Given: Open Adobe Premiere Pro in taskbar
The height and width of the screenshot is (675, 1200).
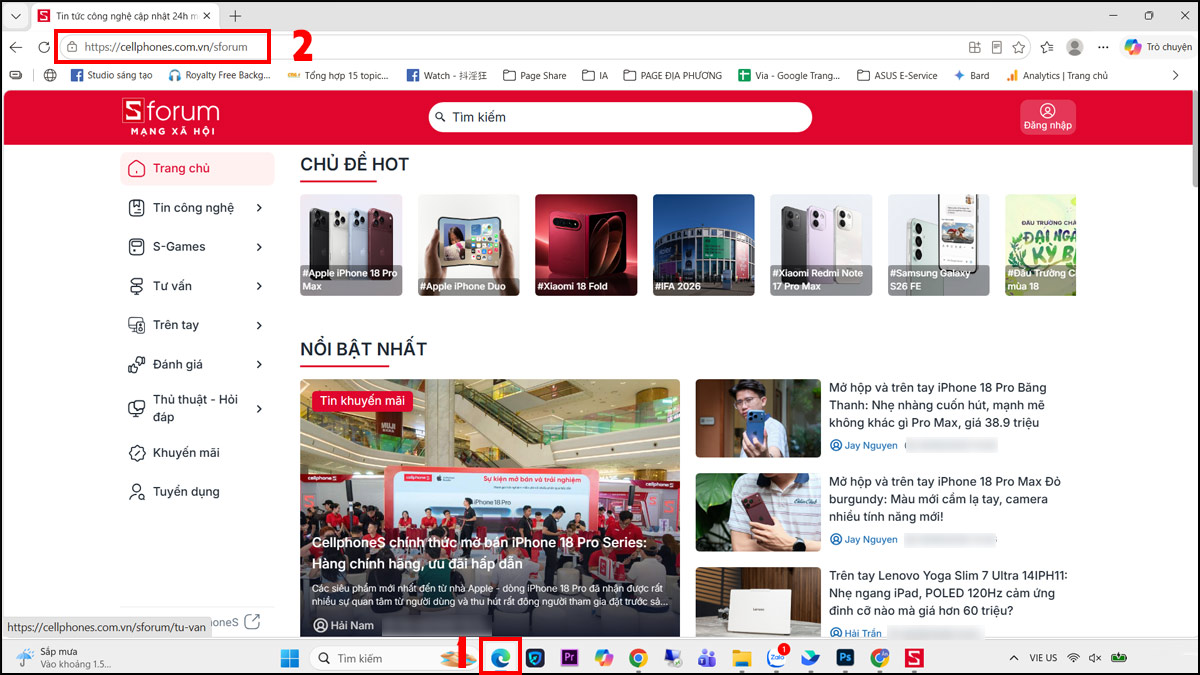Looking at the screenshot, I should (569, 658).
